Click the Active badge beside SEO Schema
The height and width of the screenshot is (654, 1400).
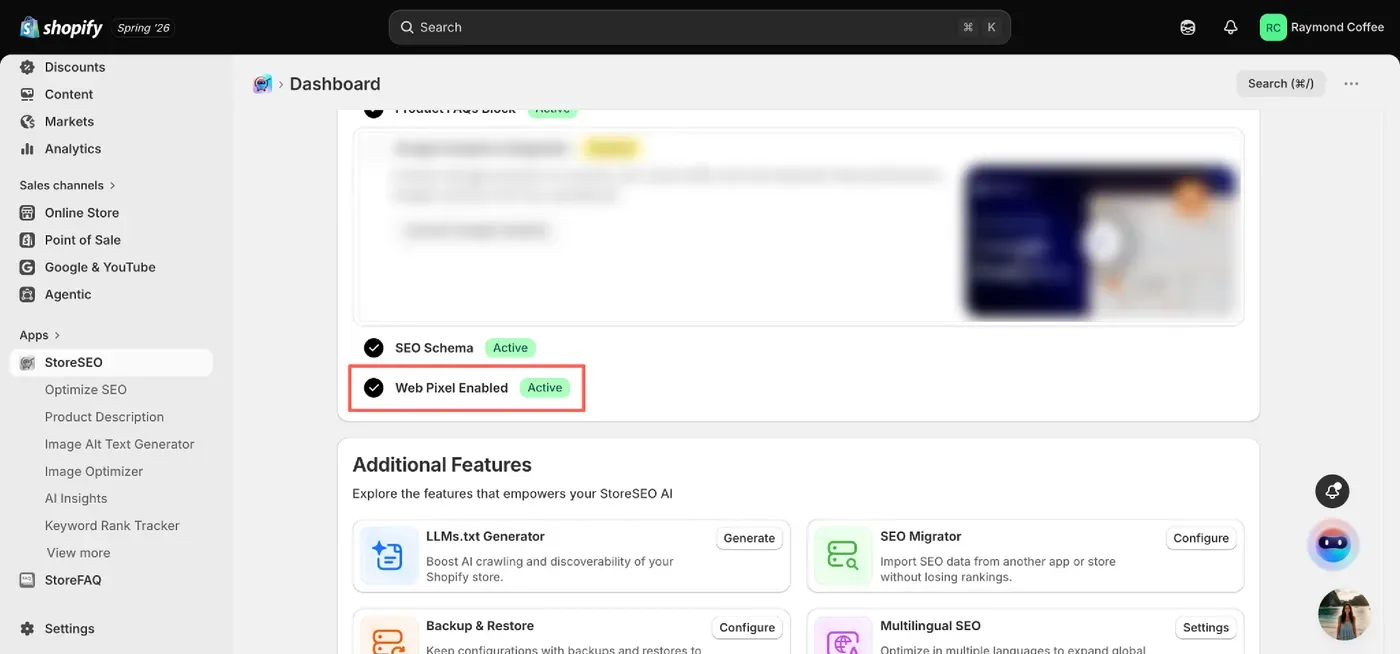(510, 348)
